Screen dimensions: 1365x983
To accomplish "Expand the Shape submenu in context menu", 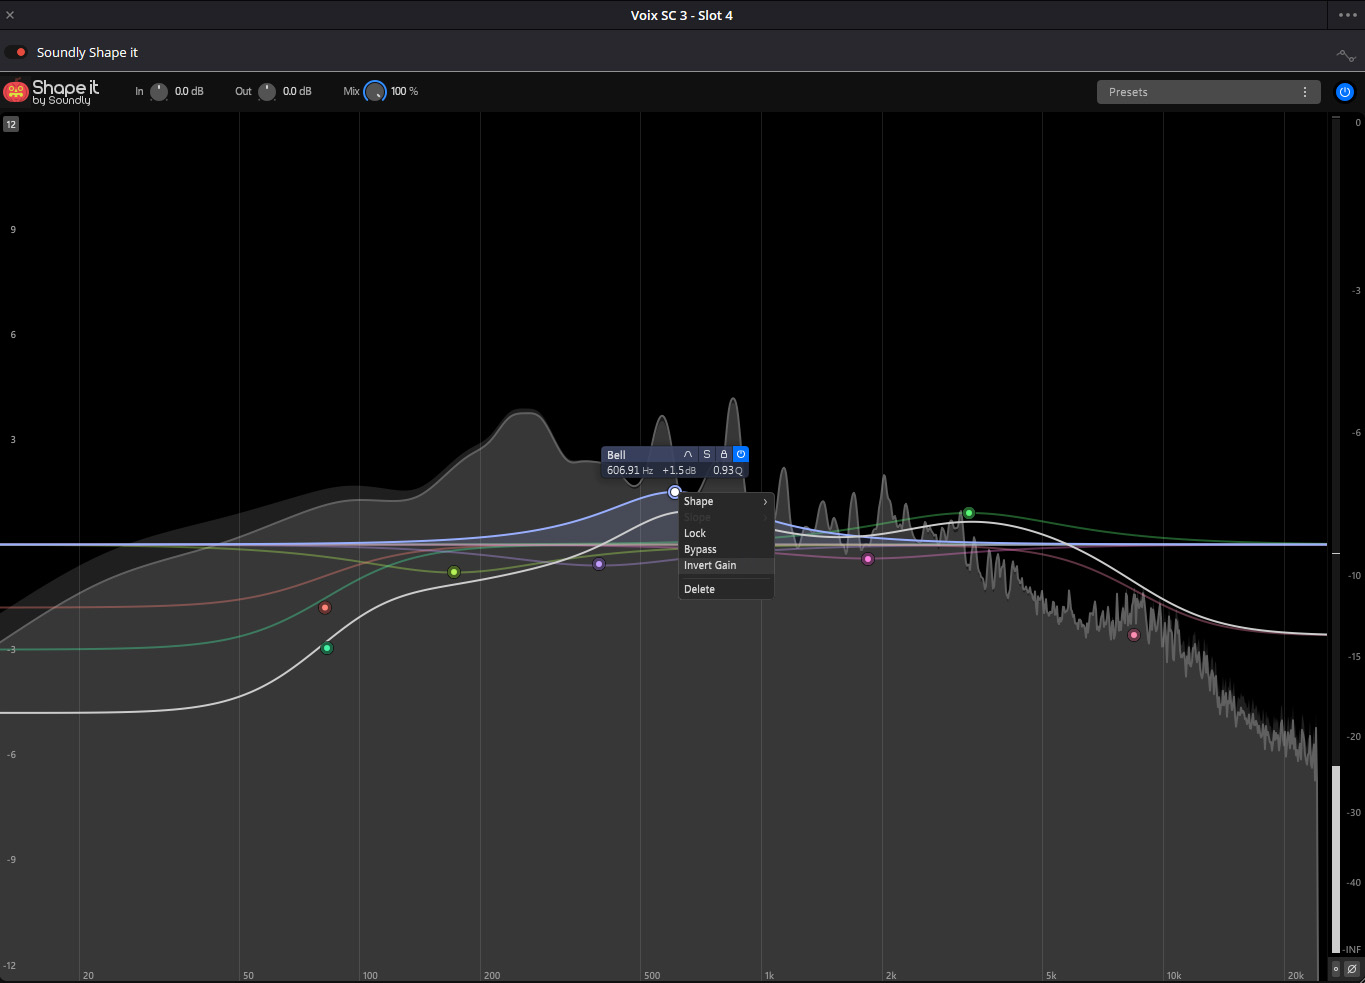I will point(725,502).
